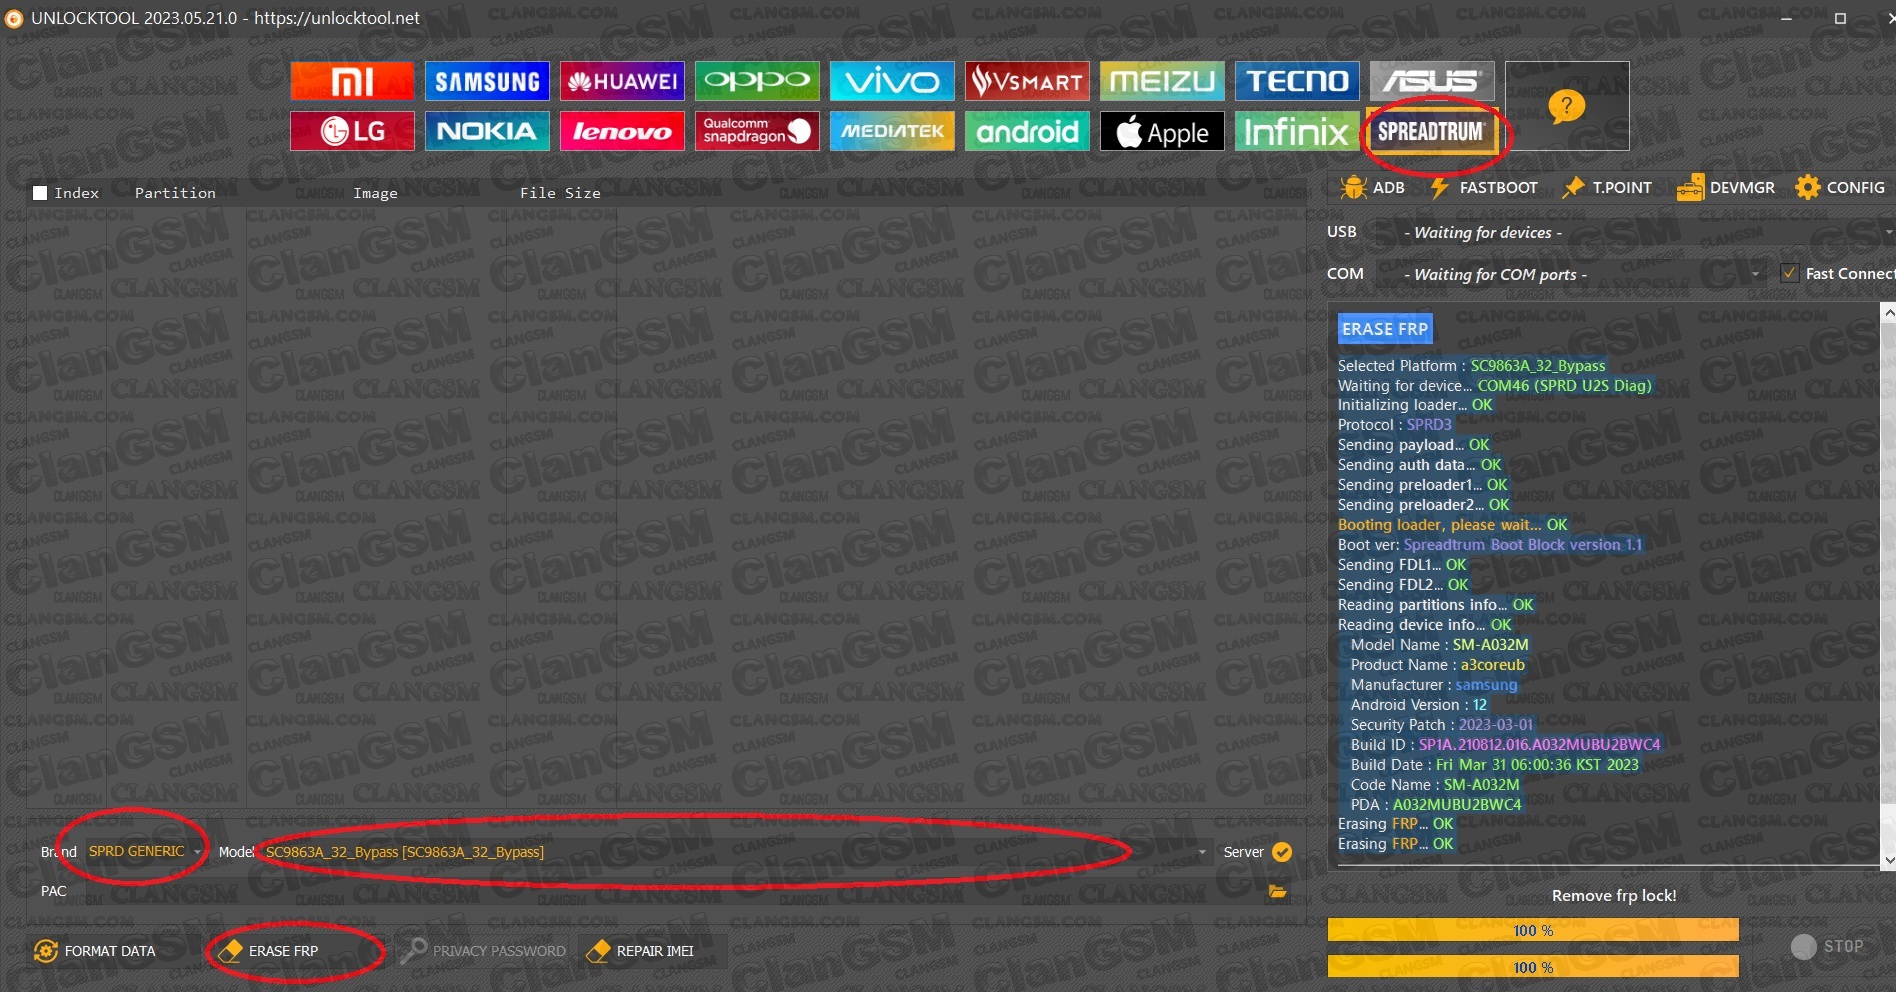Browse for PAC file with folder icon
The width and height of the screenshot is (1896, 992).
tap(1277, 891)
